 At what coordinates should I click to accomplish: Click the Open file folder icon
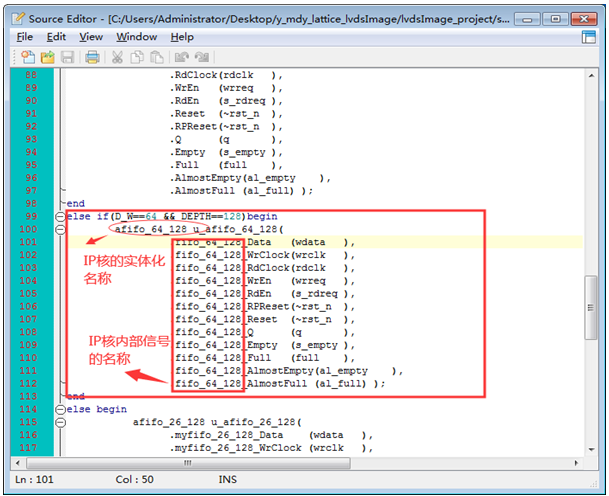tap(47, 57)
